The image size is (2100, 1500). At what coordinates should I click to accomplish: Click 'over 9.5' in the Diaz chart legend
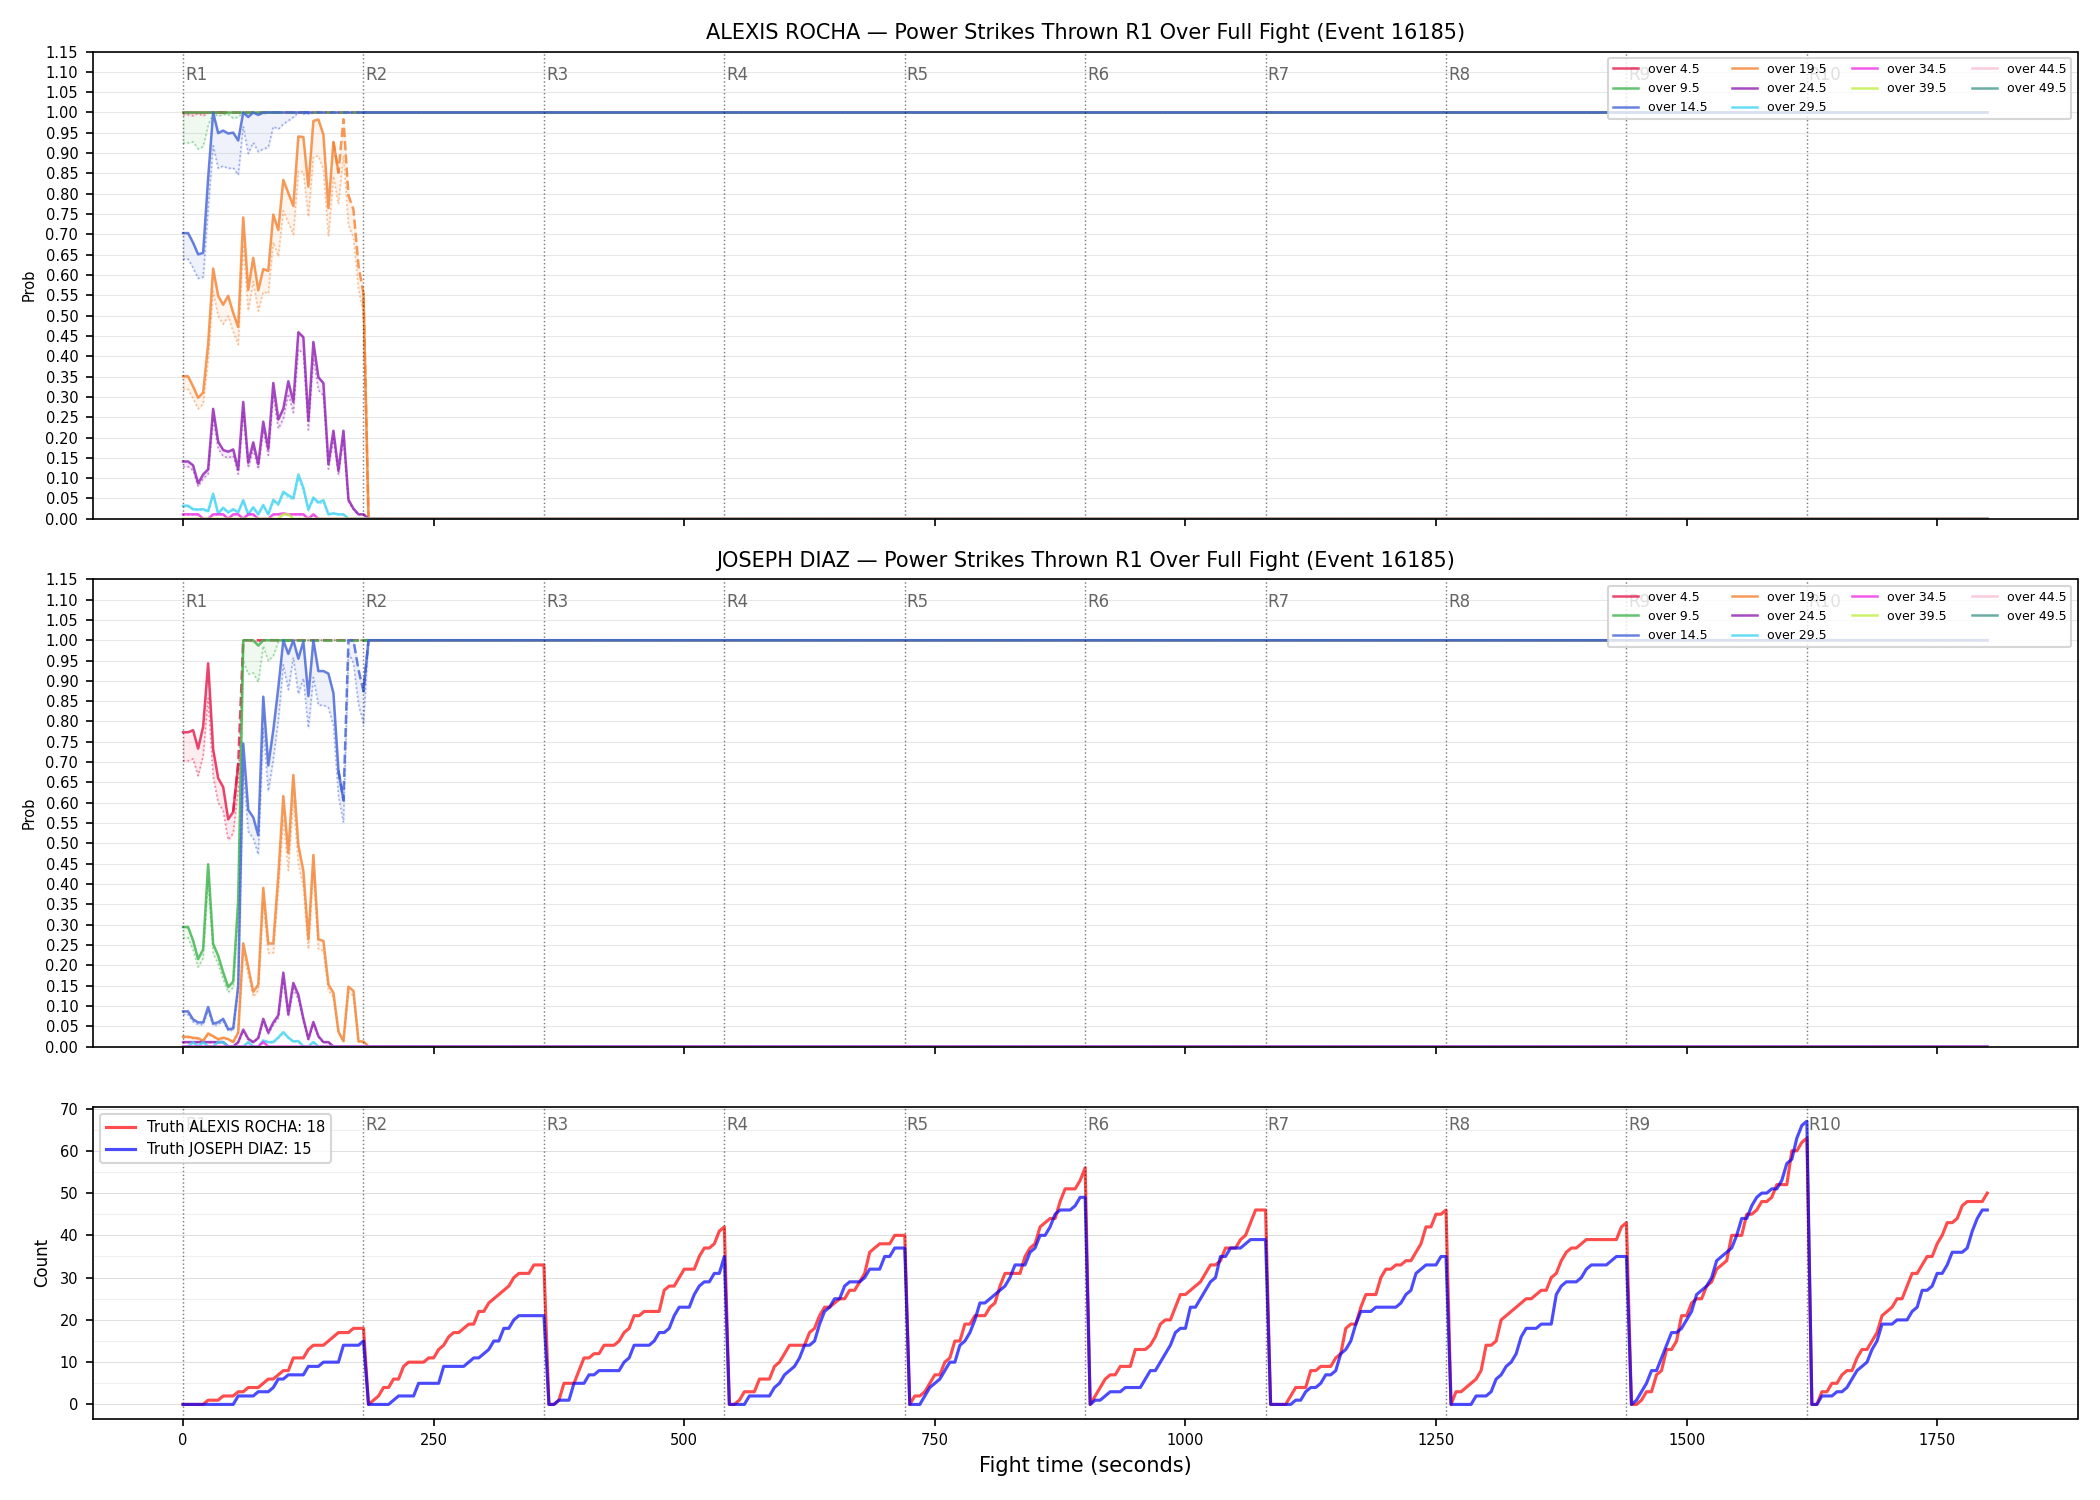[x=1673, y=616]
